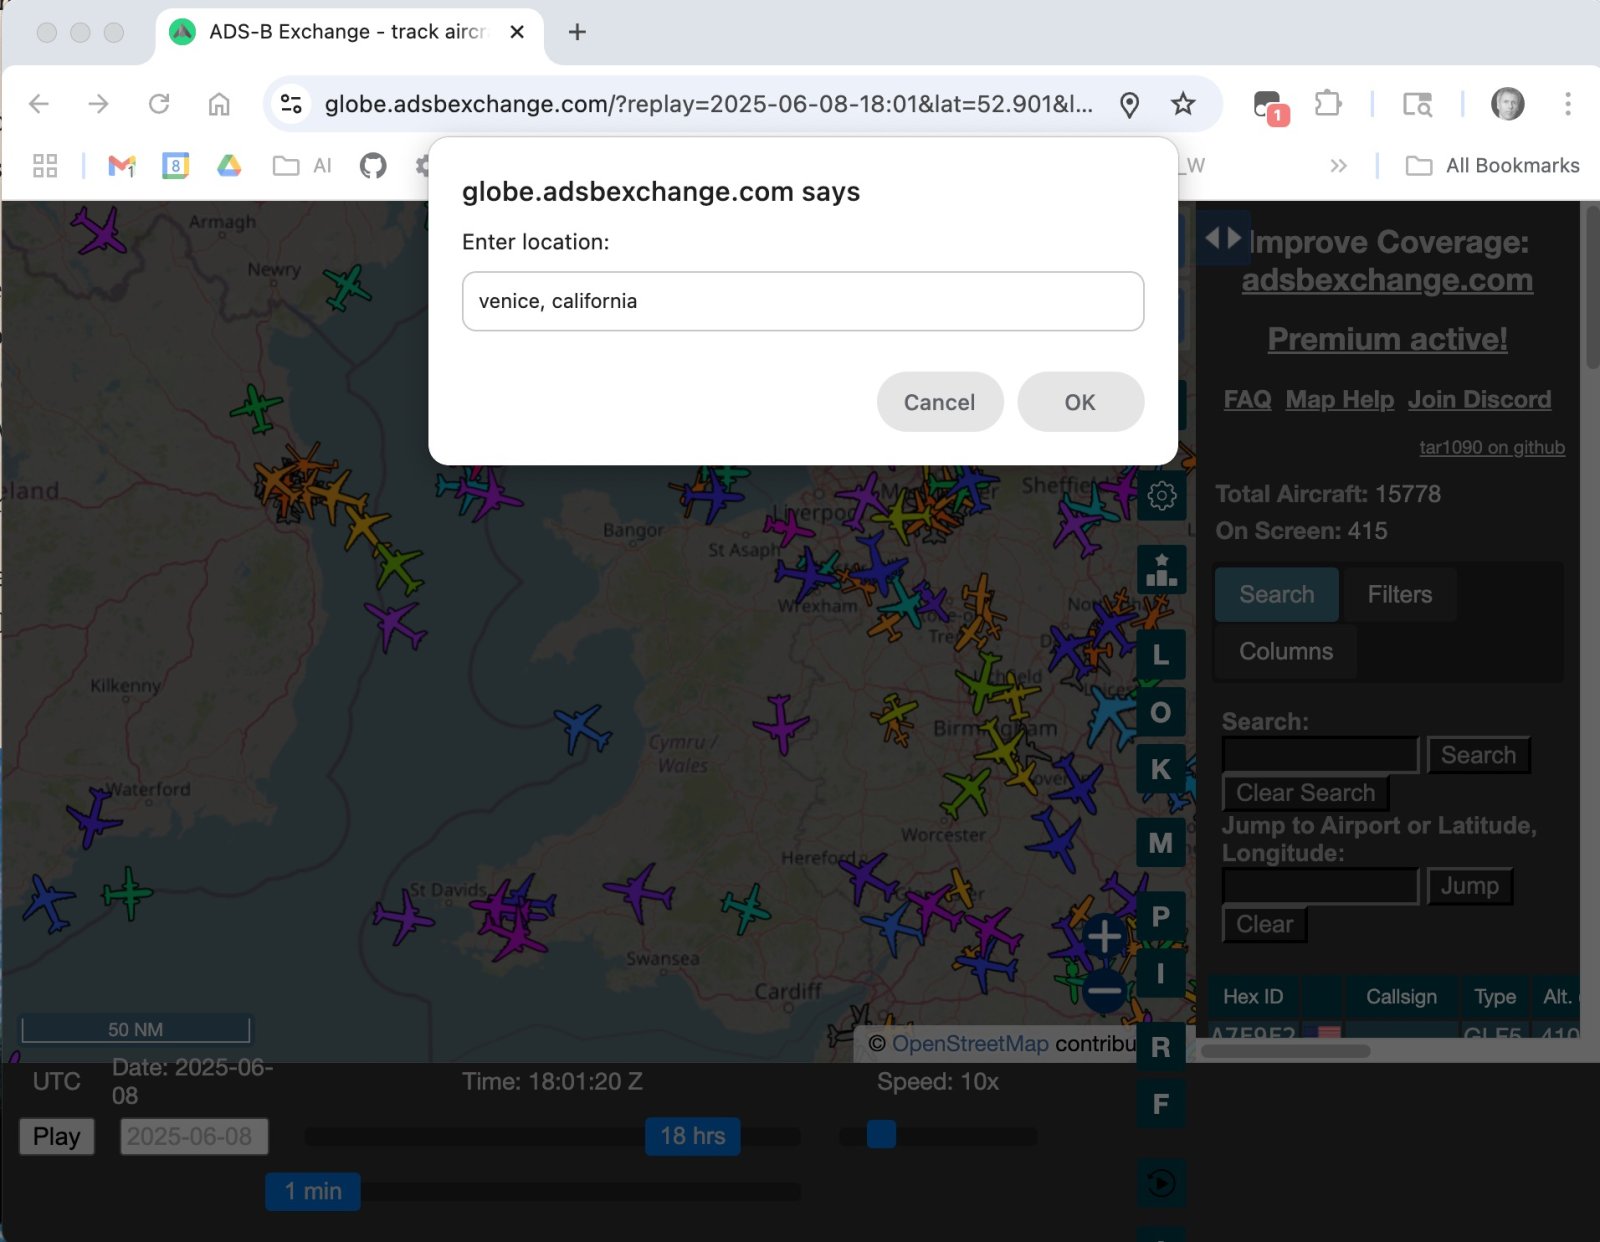Open Gmail bookmark icon
Image resolution: width=1600 pixels, height=1242 pixels.
pyautogui.click(x=122, y=166)
